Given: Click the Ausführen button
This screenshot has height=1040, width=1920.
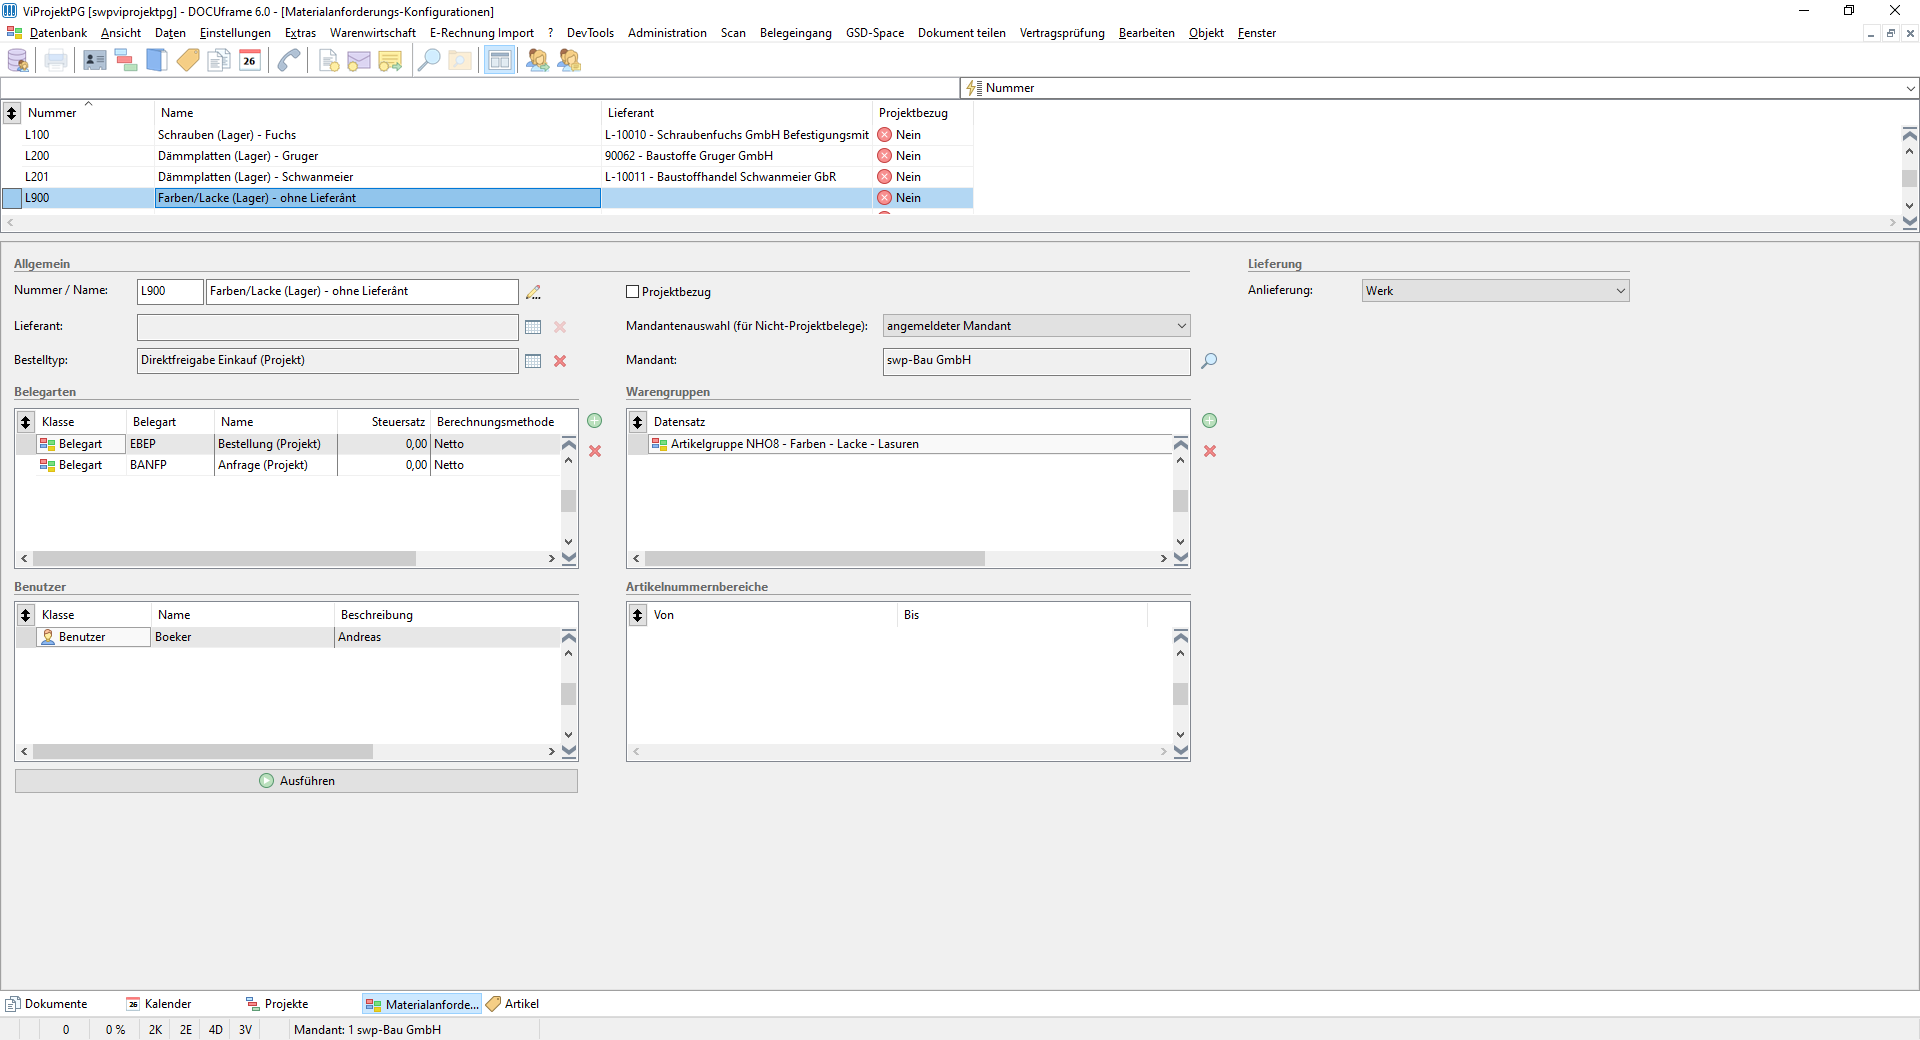Looking at the screenshot, I should point(296,781).
